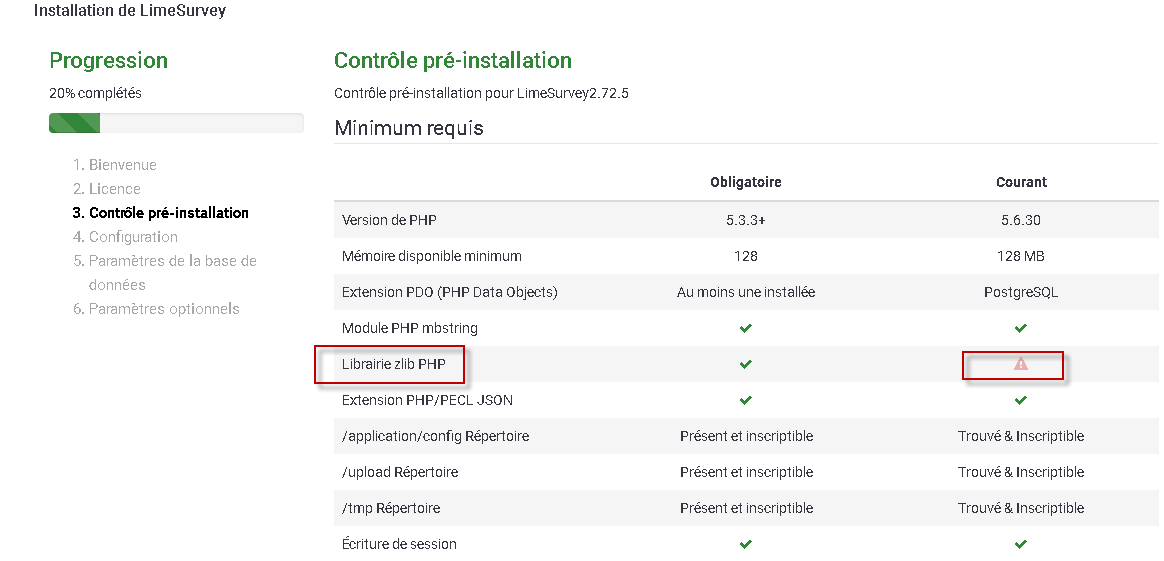Select the Contrôle pré-installation step
Image resolution: width=1164 pixels, height=561 pixels.
point(168,213)
